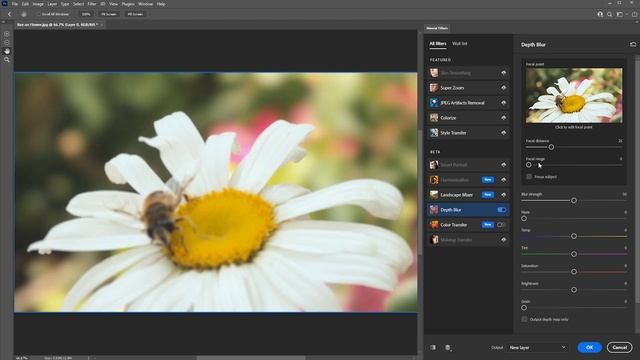The image size is (640, 360).
Task: Download the Harmonization filter via cloud icon
Action: pyautogui.click(x=503, y=180)
